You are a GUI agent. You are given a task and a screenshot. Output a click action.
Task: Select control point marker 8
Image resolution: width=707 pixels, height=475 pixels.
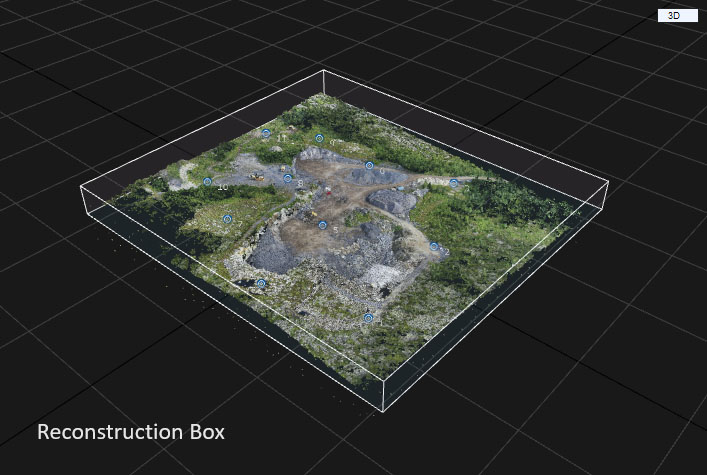[x=288, y=178]
